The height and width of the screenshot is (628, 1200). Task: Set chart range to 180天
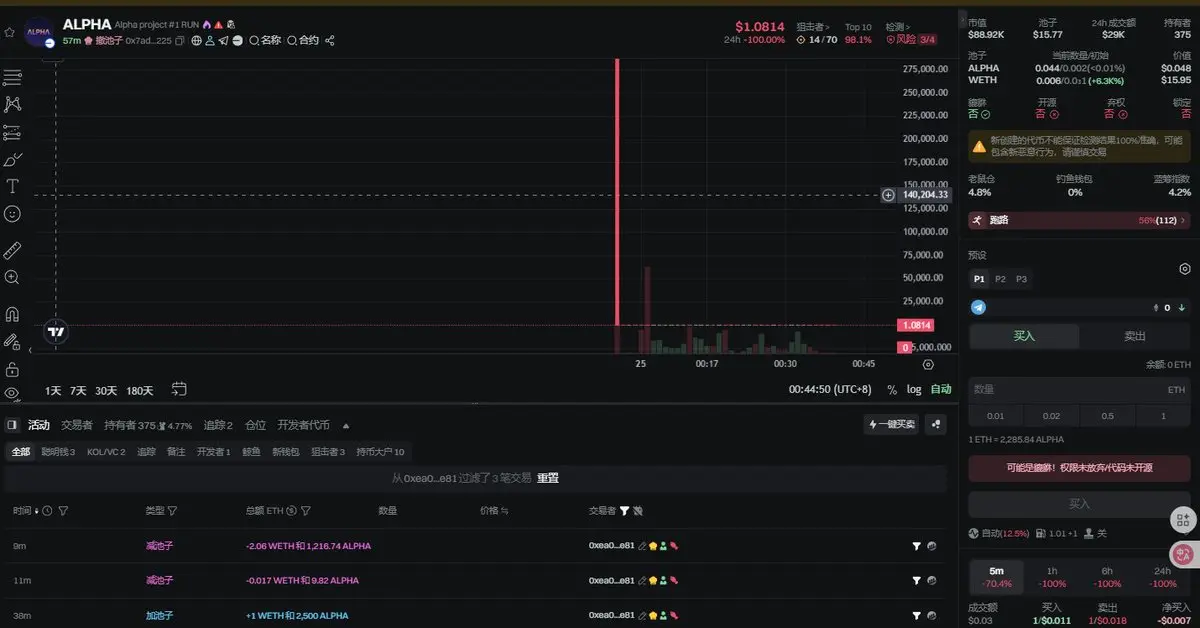click(x=140, y=390)
